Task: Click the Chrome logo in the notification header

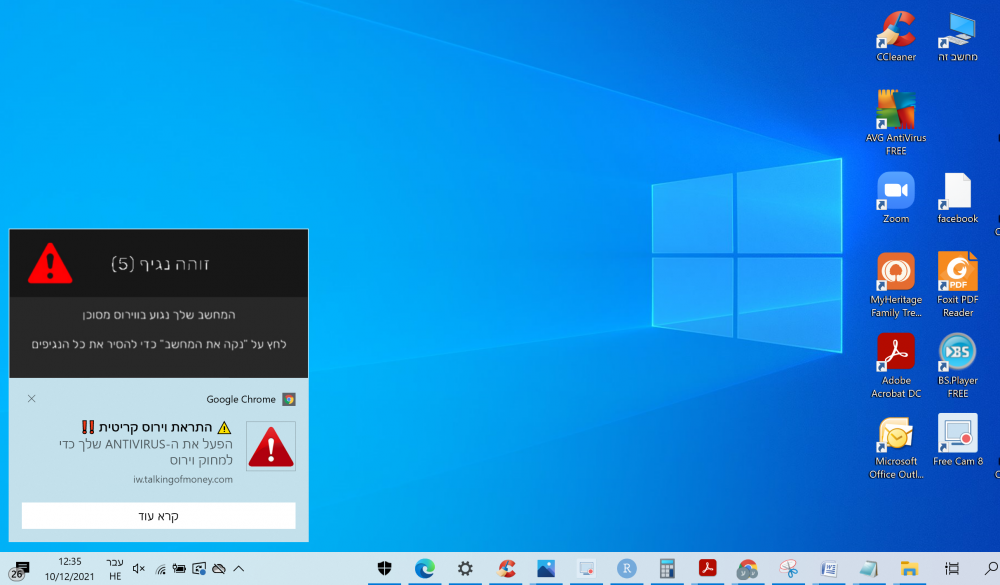Action: pyautogui.click(x=289, y=399)
